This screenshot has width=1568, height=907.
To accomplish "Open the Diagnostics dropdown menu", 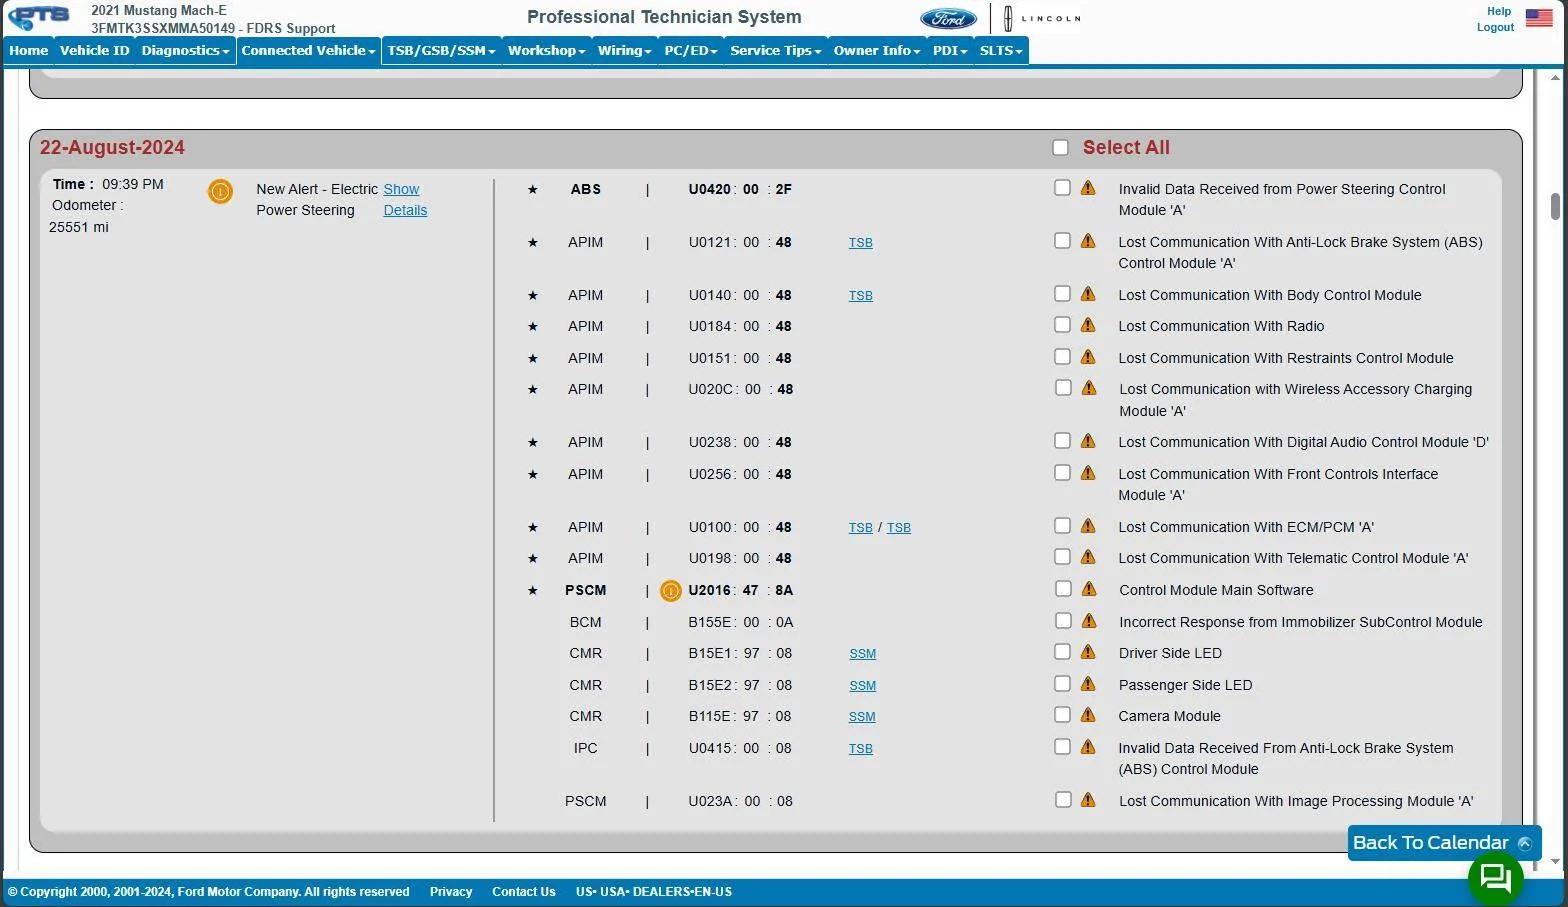I will click(x=185, y=51).
